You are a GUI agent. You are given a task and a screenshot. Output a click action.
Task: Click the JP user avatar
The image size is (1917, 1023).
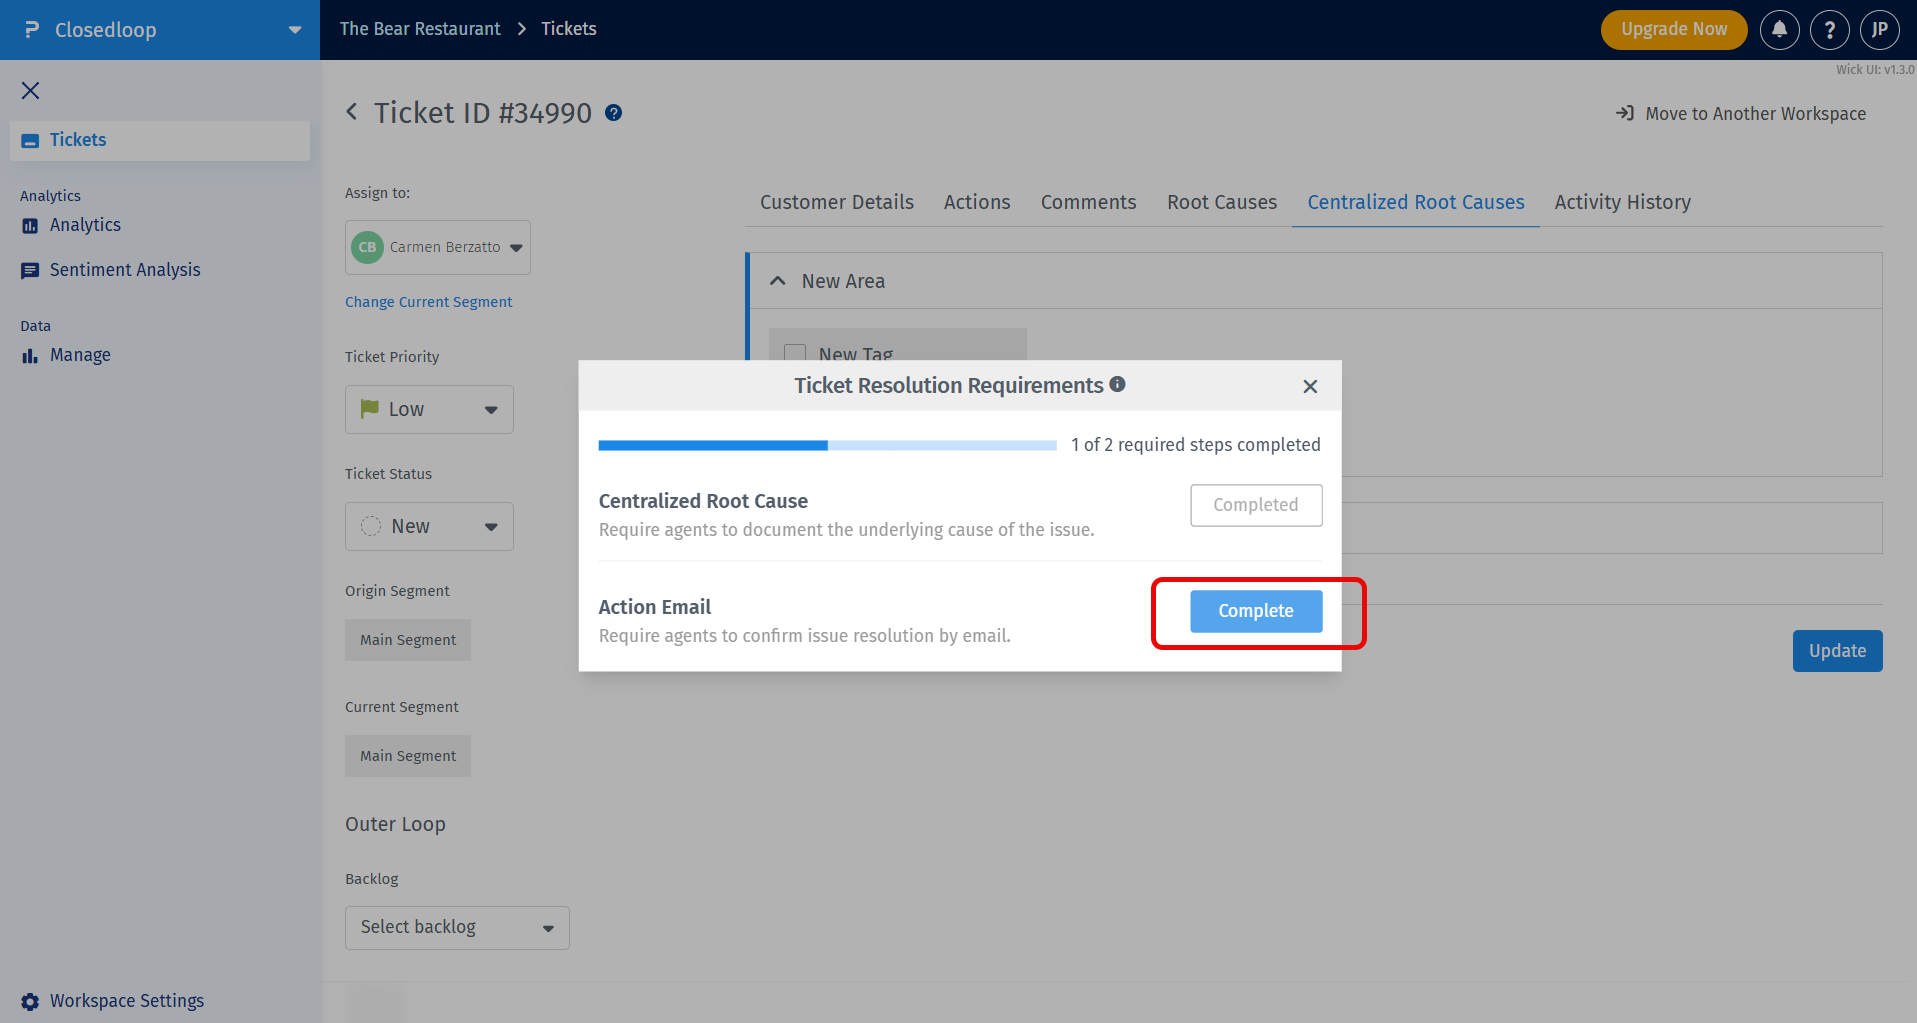click(1879, 30)
